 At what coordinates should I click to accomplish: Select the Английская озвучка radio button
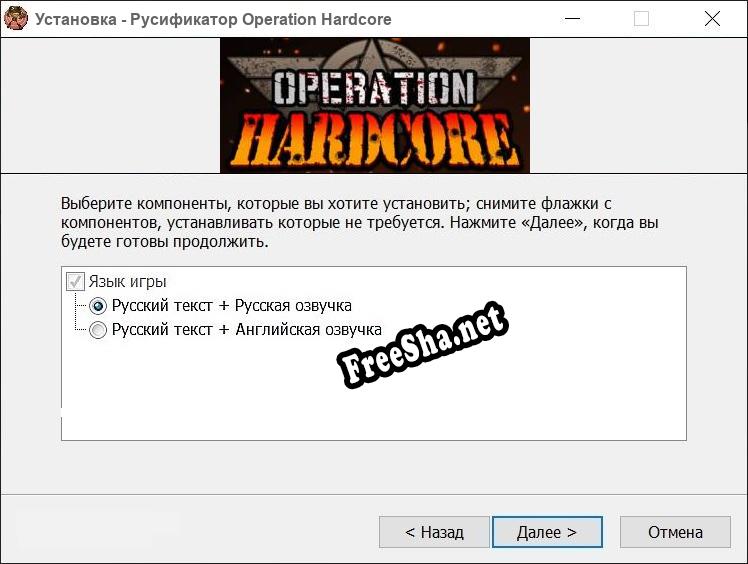click(98, 330)
